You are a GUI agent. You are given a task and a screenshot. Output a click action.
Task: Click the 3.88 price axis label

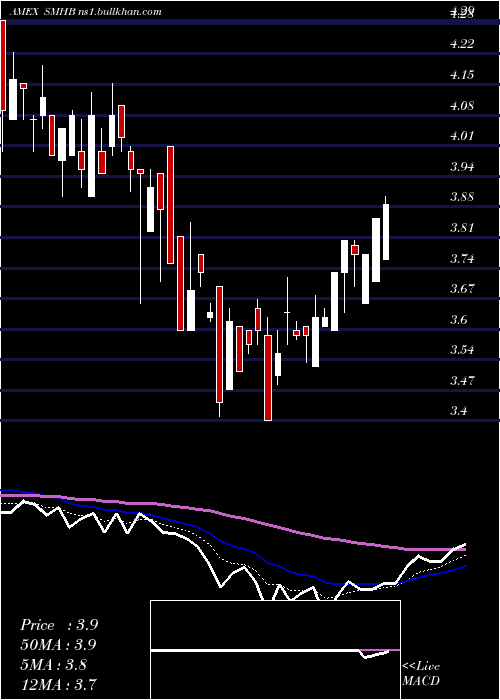pos(462,197)
